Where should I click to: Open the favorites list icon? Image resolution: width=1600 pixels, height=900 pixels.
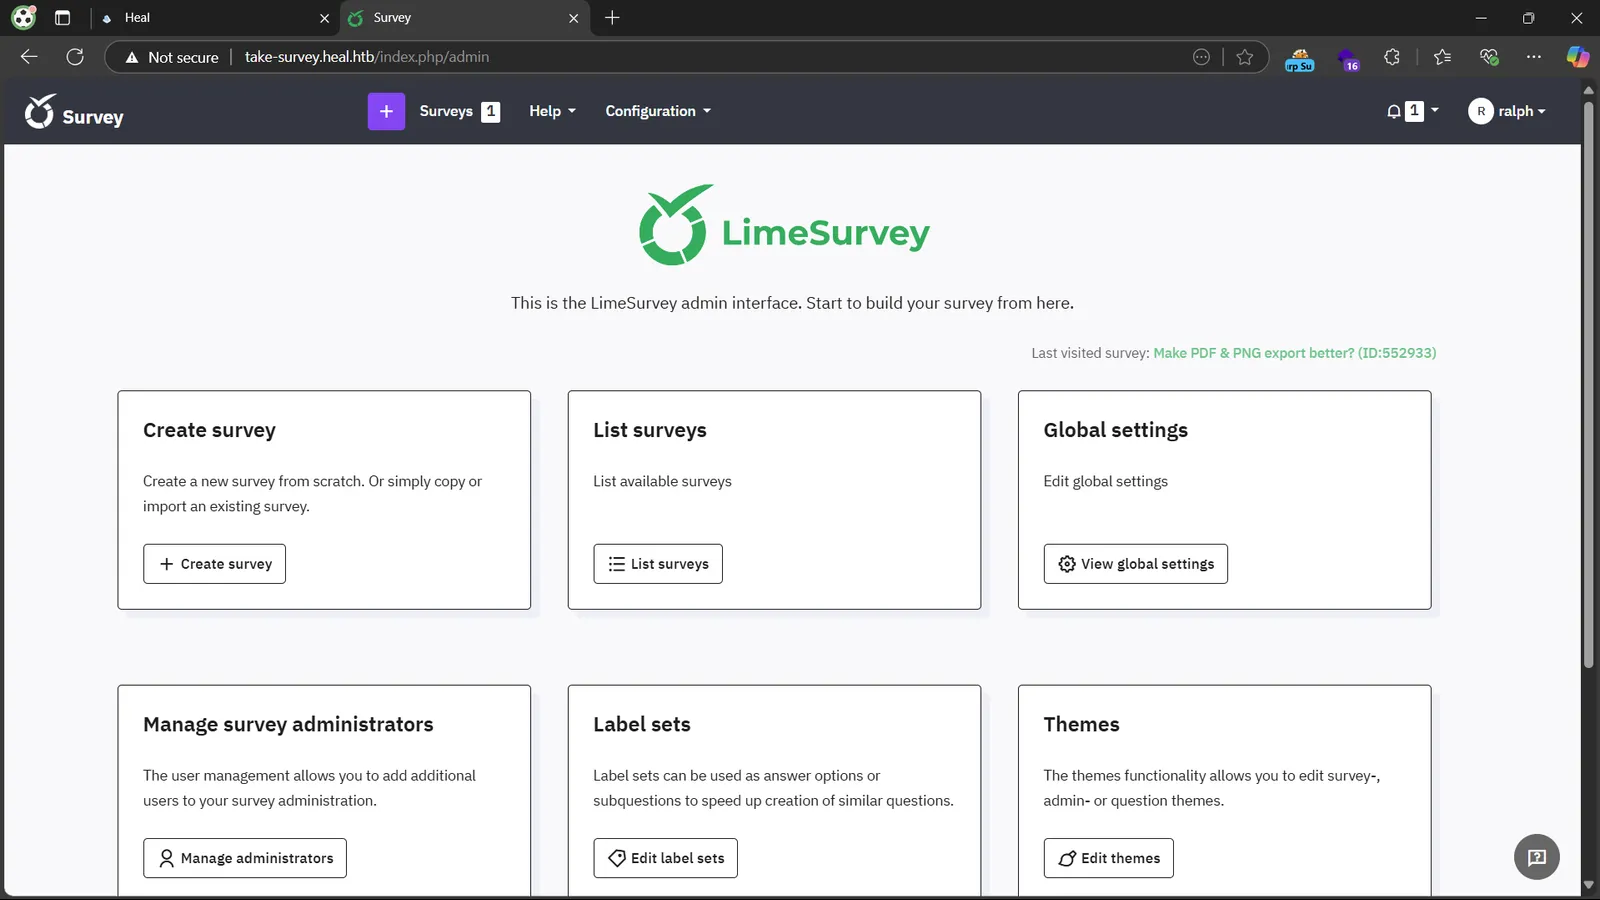point(1442,57)
